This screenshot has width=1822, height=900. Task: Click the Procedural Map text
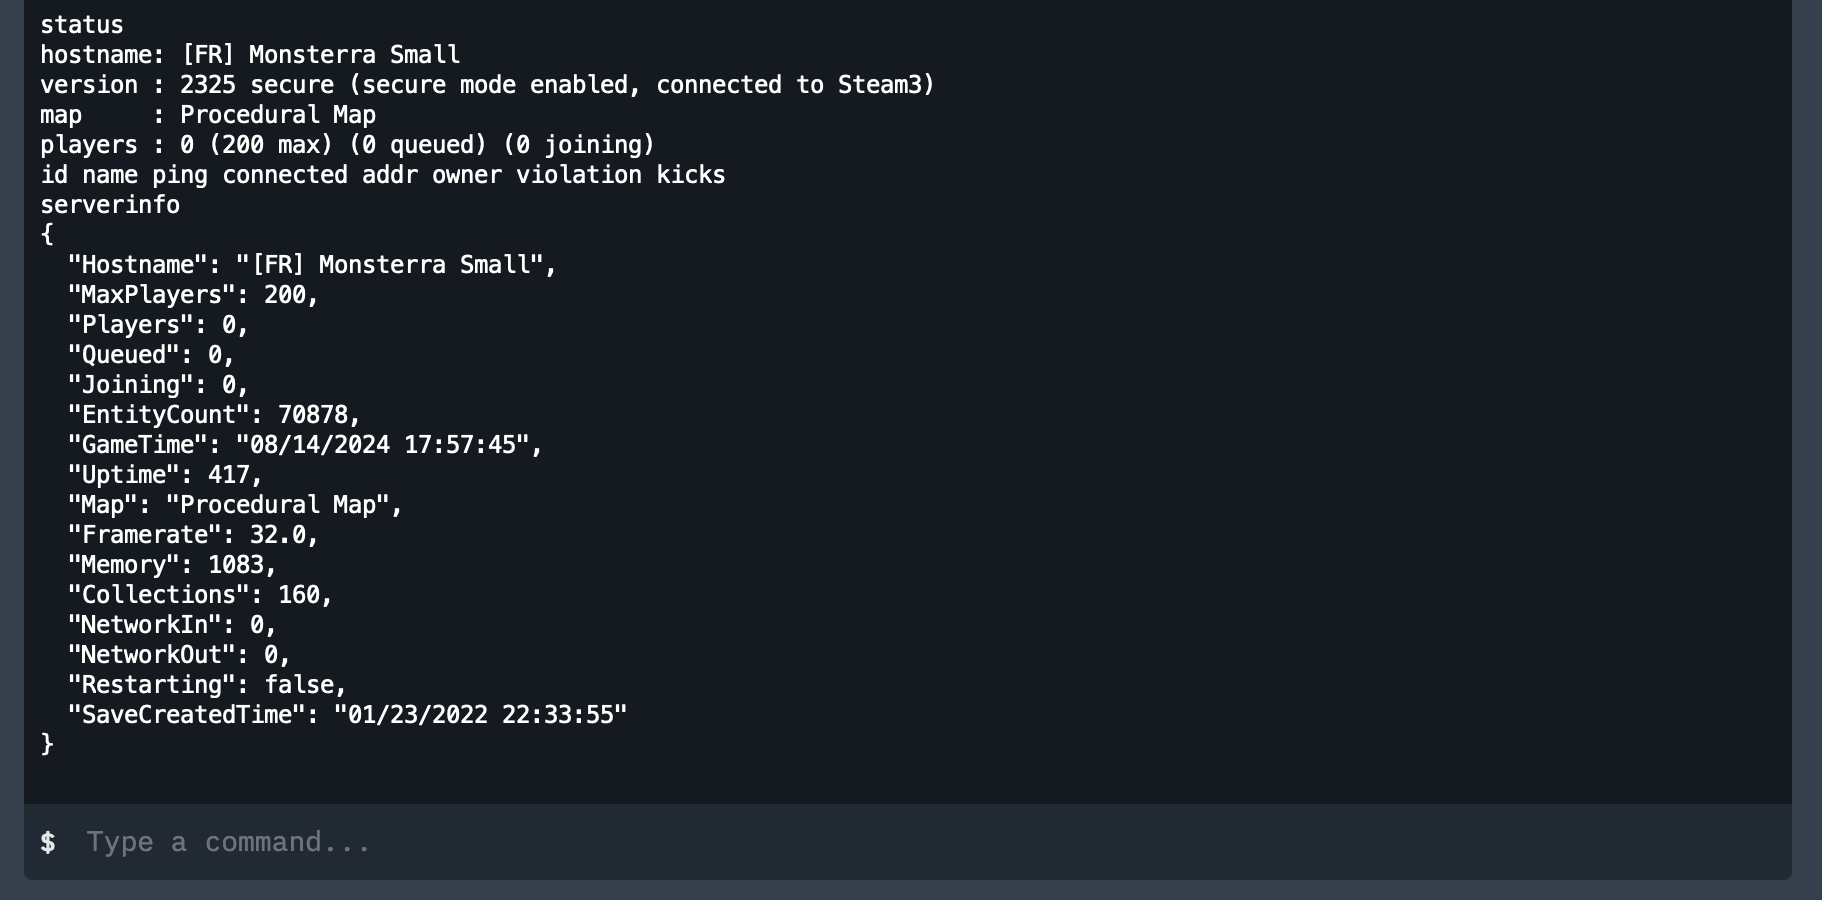(276, 114)
